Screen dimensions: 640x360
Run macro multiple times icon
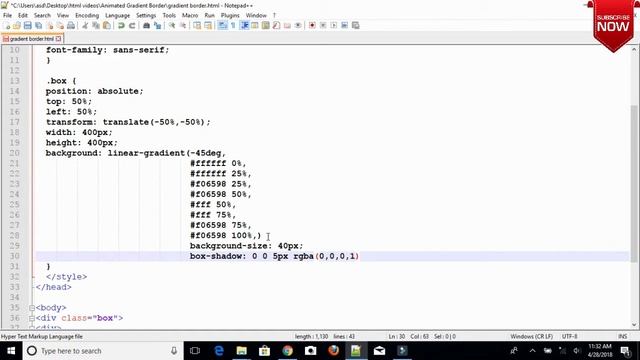pyautogui.click(x=344, y=25)
